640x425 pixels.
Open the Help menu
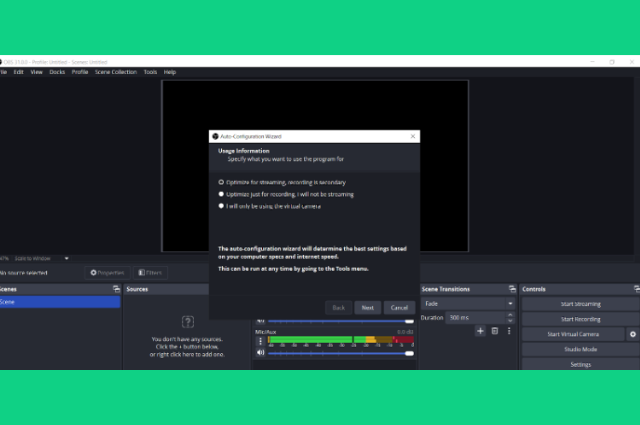pos(170,72)
